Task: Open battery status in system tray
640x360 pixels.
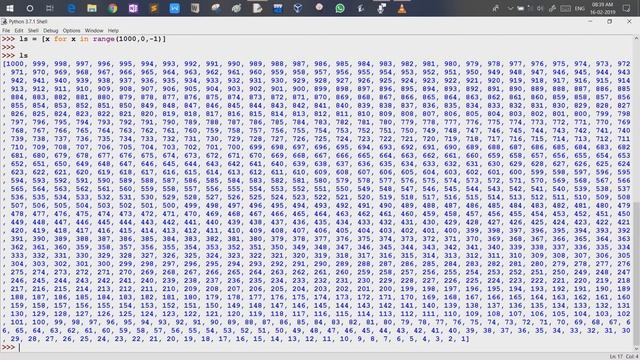Action: [520, 8]
